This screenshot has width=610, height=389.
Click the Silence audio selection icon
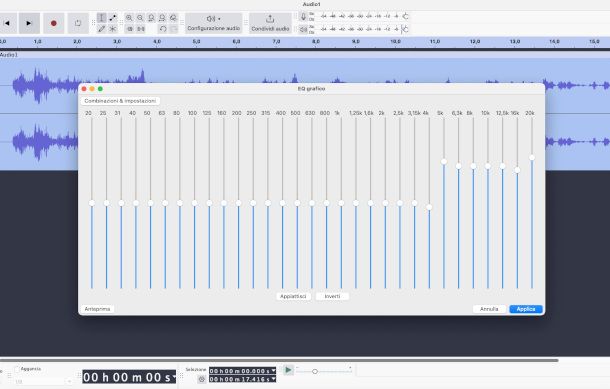tap(141, 29)
